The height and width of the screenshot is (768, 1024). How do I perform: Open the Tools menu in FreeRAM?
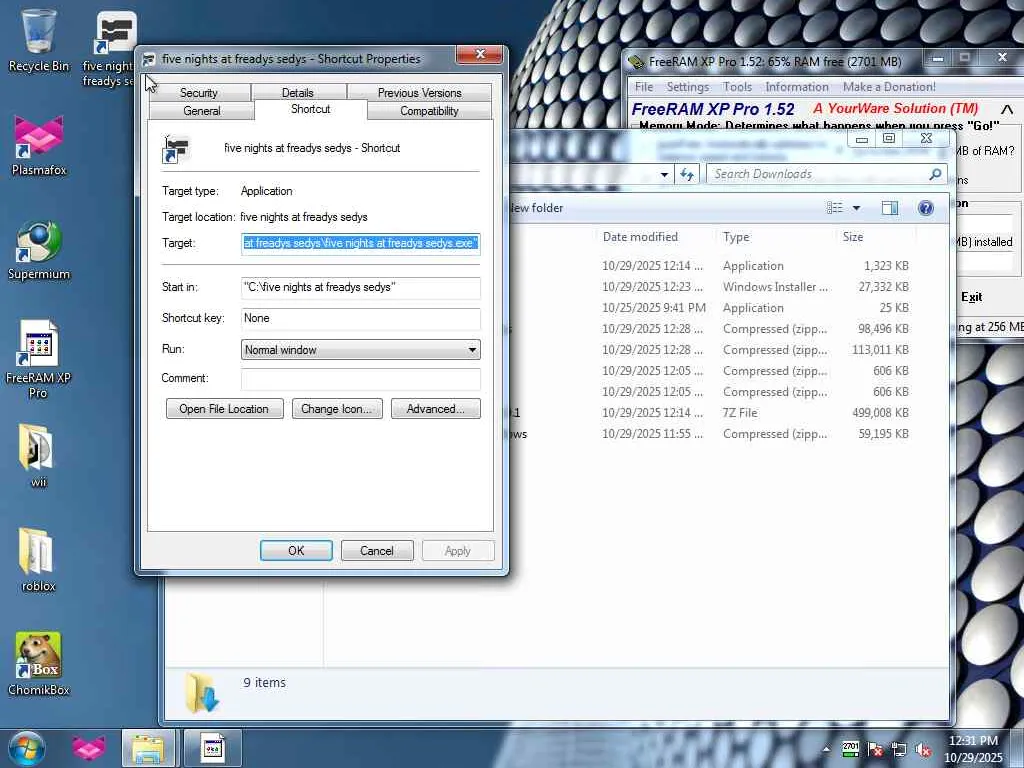737,87
